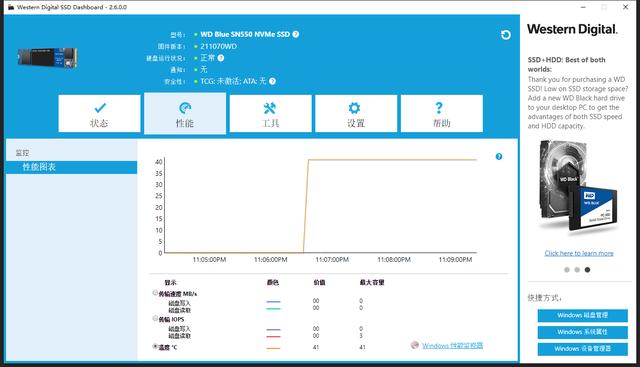Switch to the 性能 performance tab
Image resolution: width=640 pixels, height=367 pixels.
coord(185,113)
